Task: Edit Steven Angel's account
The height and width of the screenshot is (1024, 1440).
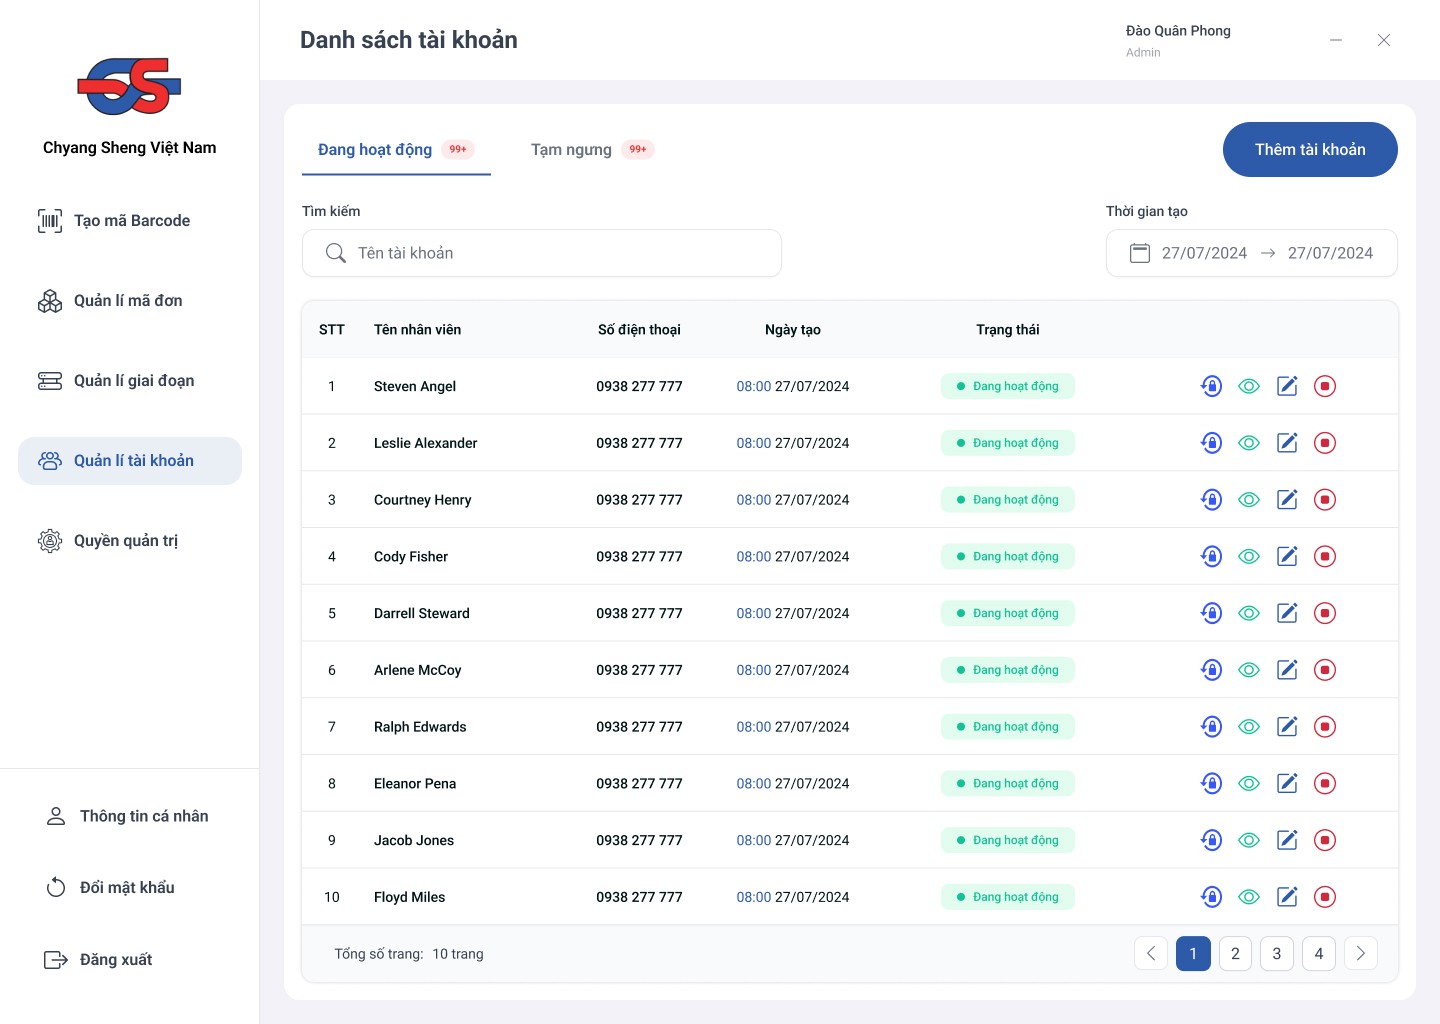Action: (1287, 386)
